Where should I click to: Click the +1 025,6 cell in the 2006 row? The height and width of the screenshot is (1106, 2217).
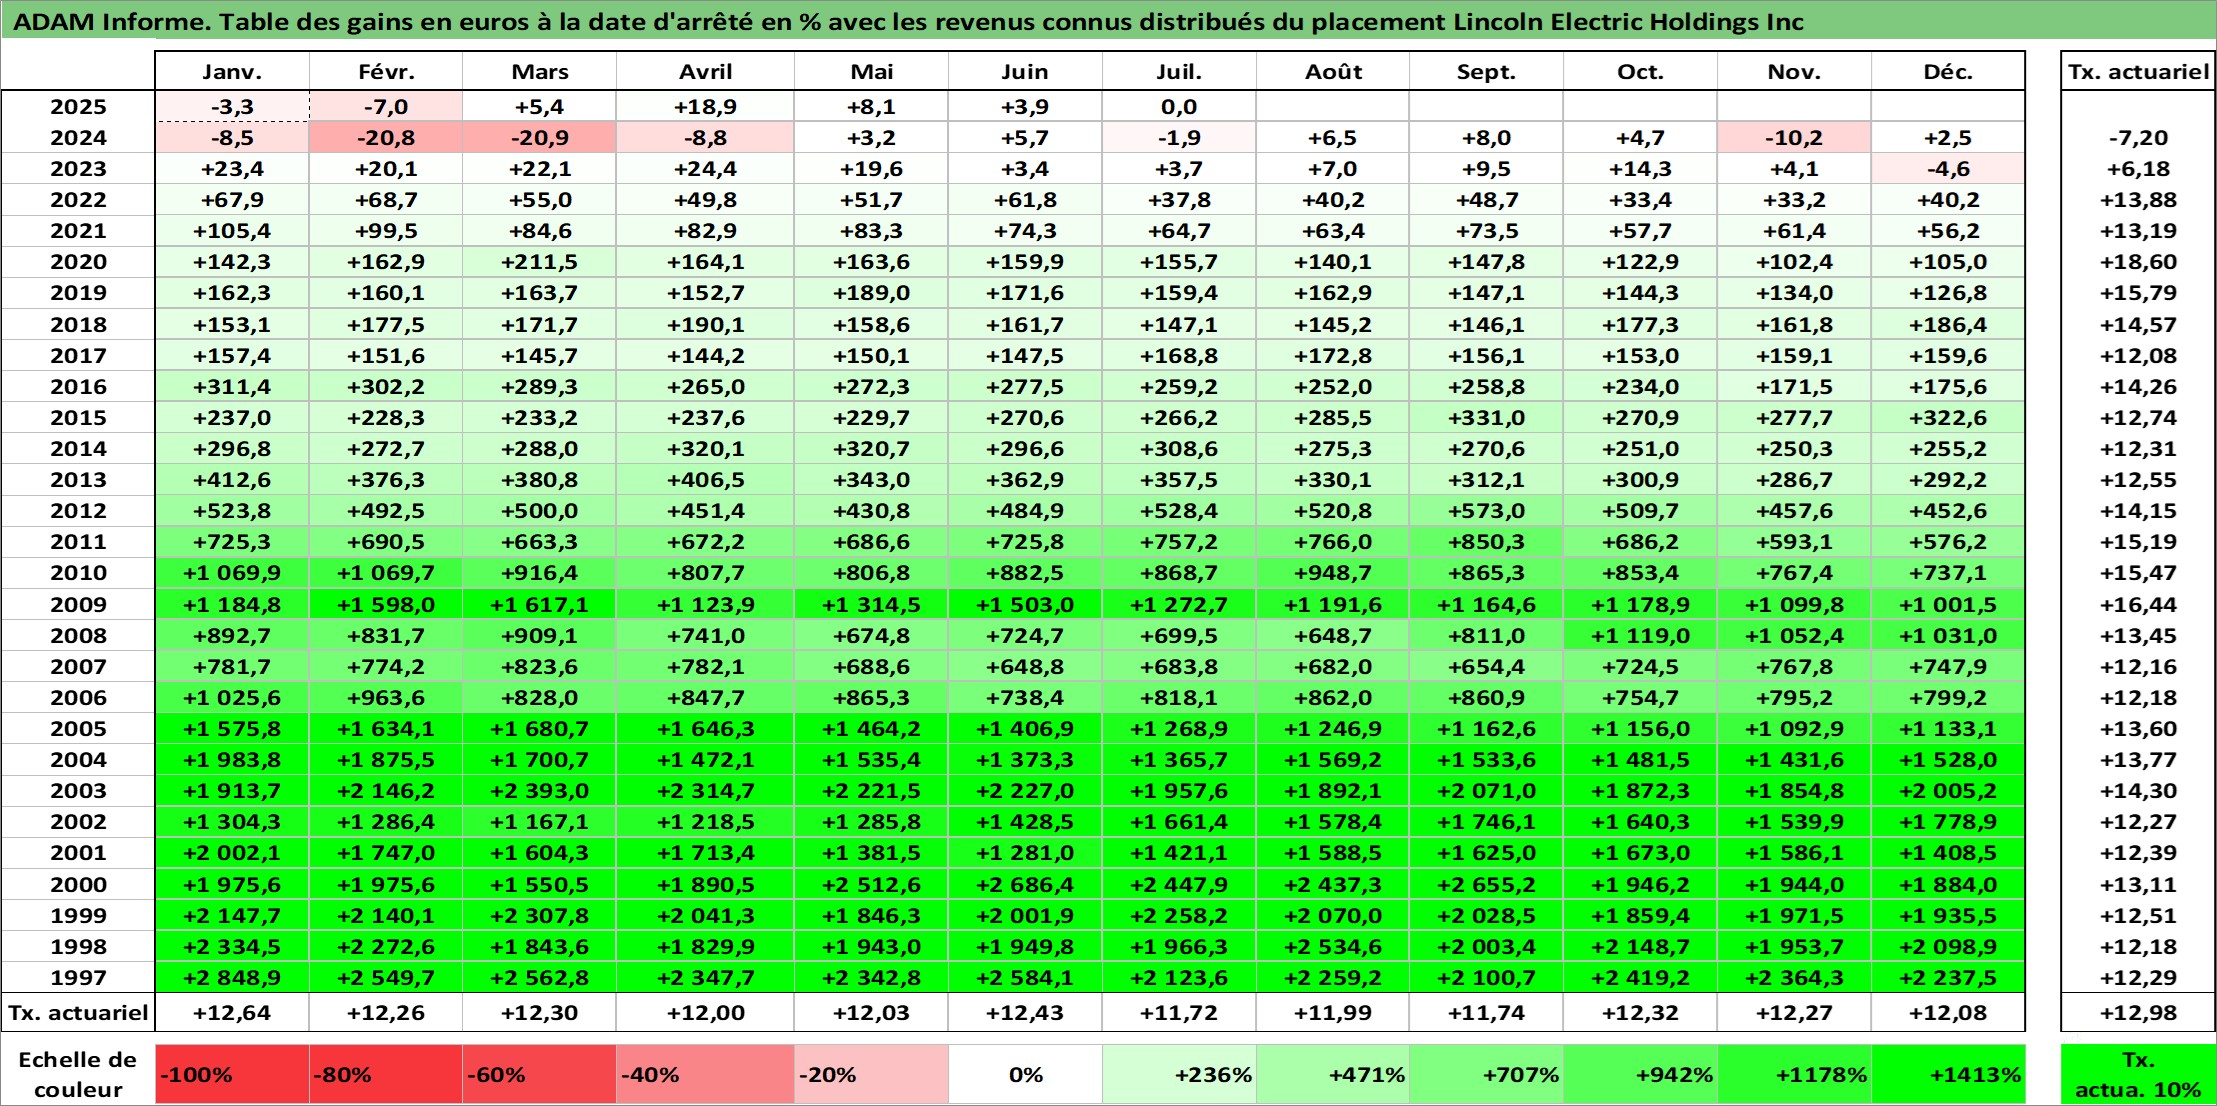point(232,698)
